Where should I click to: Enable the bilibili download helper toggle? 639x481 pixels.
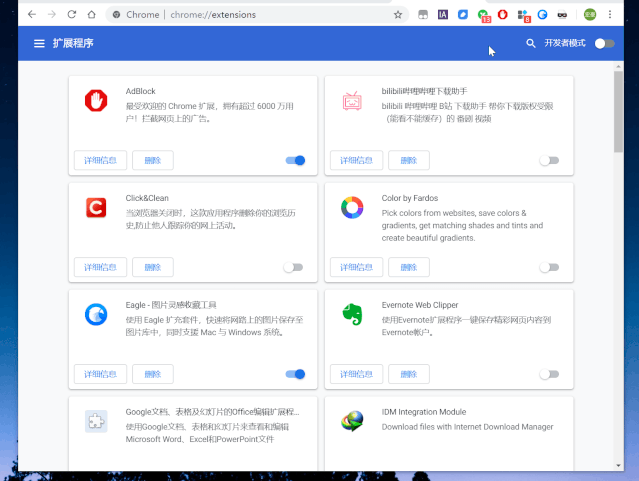coord(549,160)
